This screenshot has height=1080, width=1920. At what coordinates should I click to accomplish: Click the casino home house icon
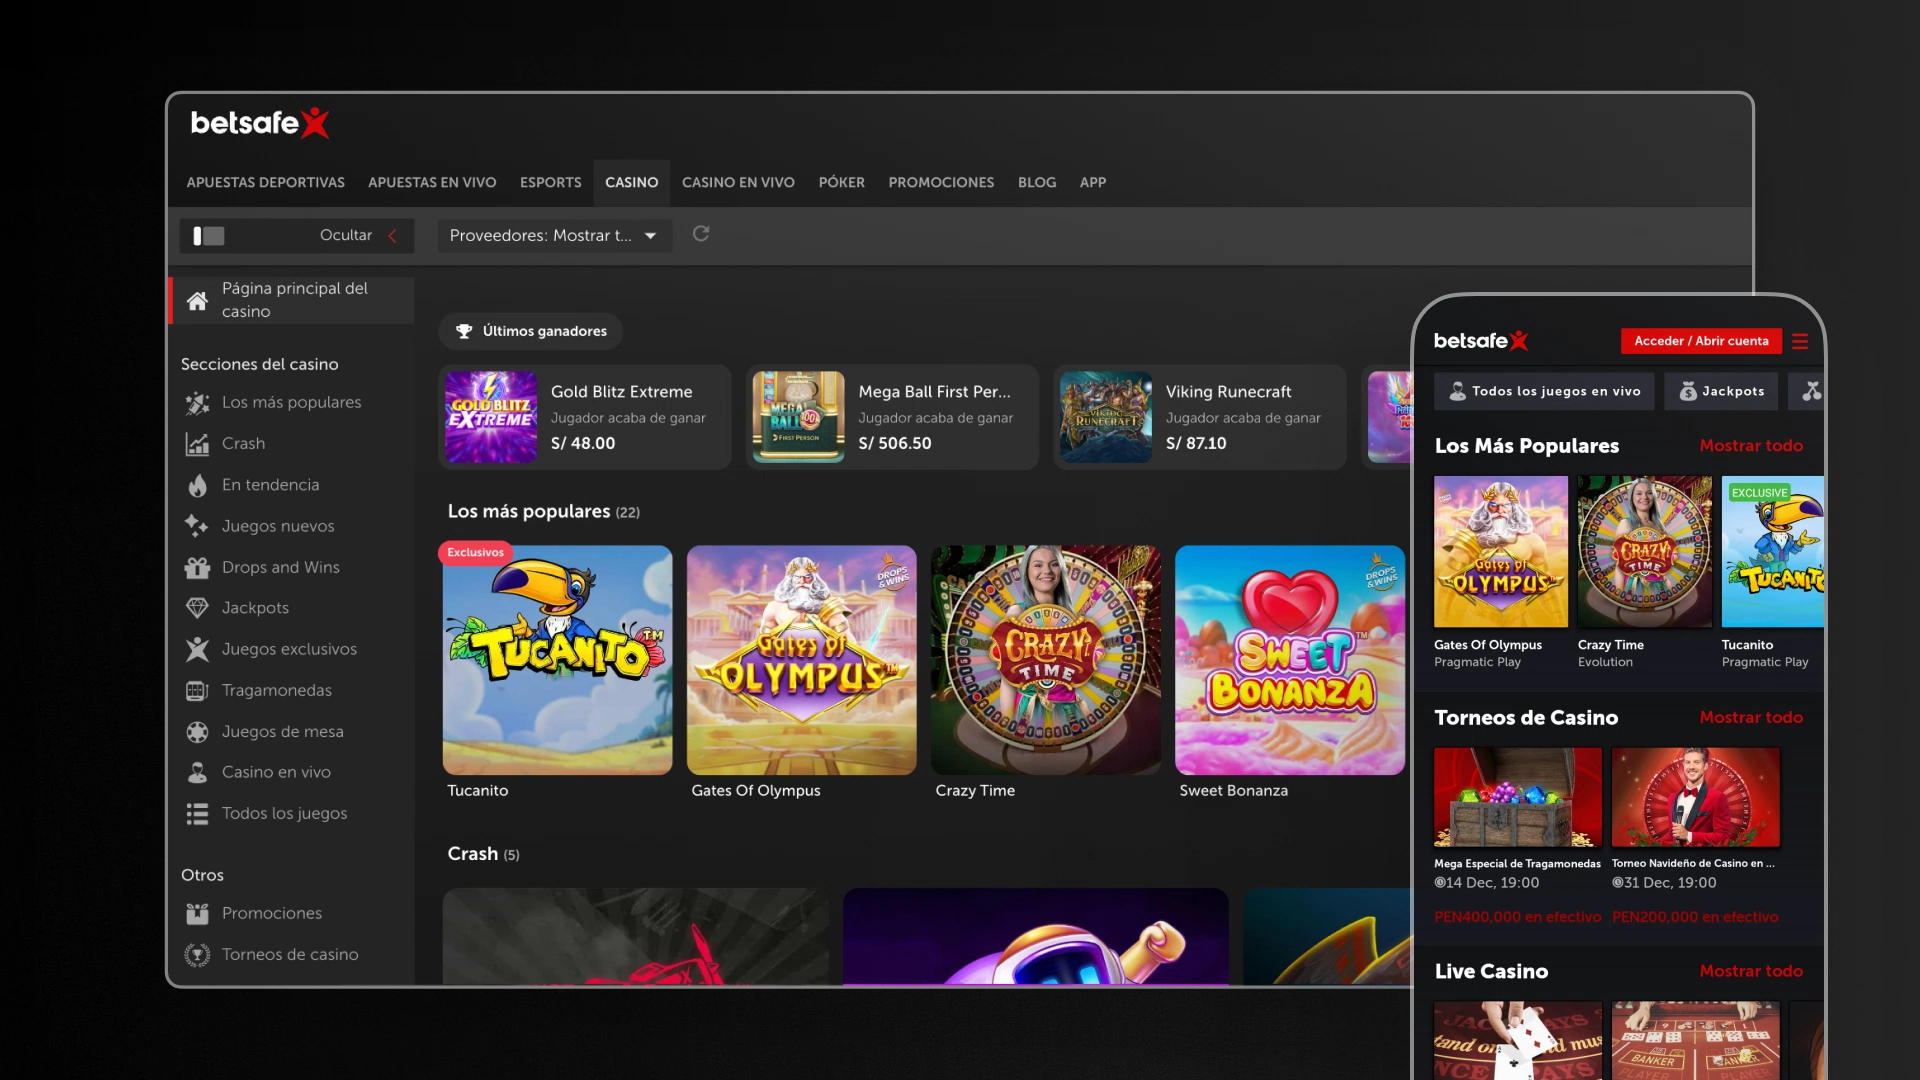[197, 300]
